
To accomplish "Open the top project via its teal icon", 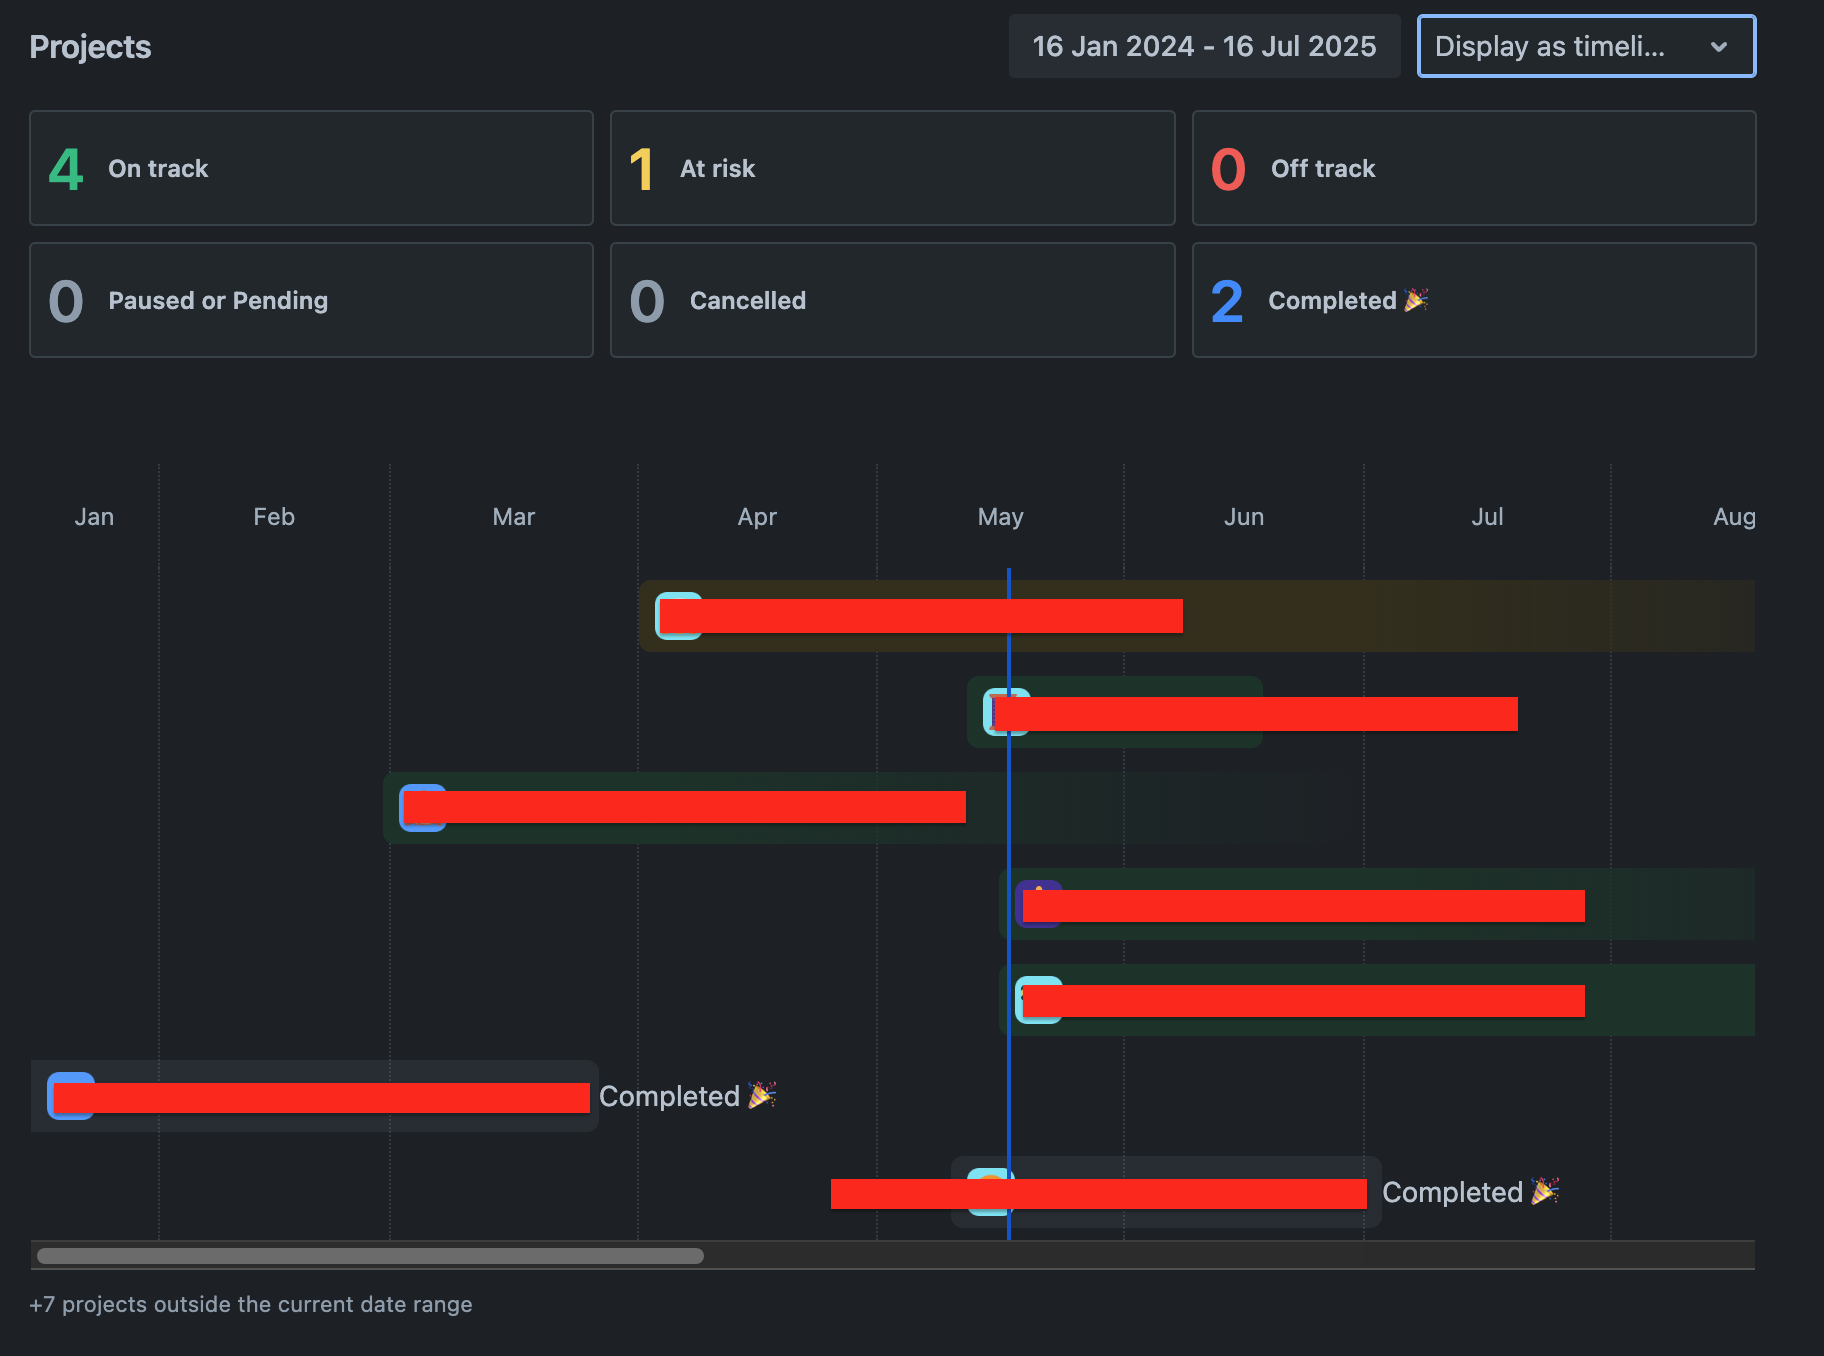I will click(x=678, y=615).
